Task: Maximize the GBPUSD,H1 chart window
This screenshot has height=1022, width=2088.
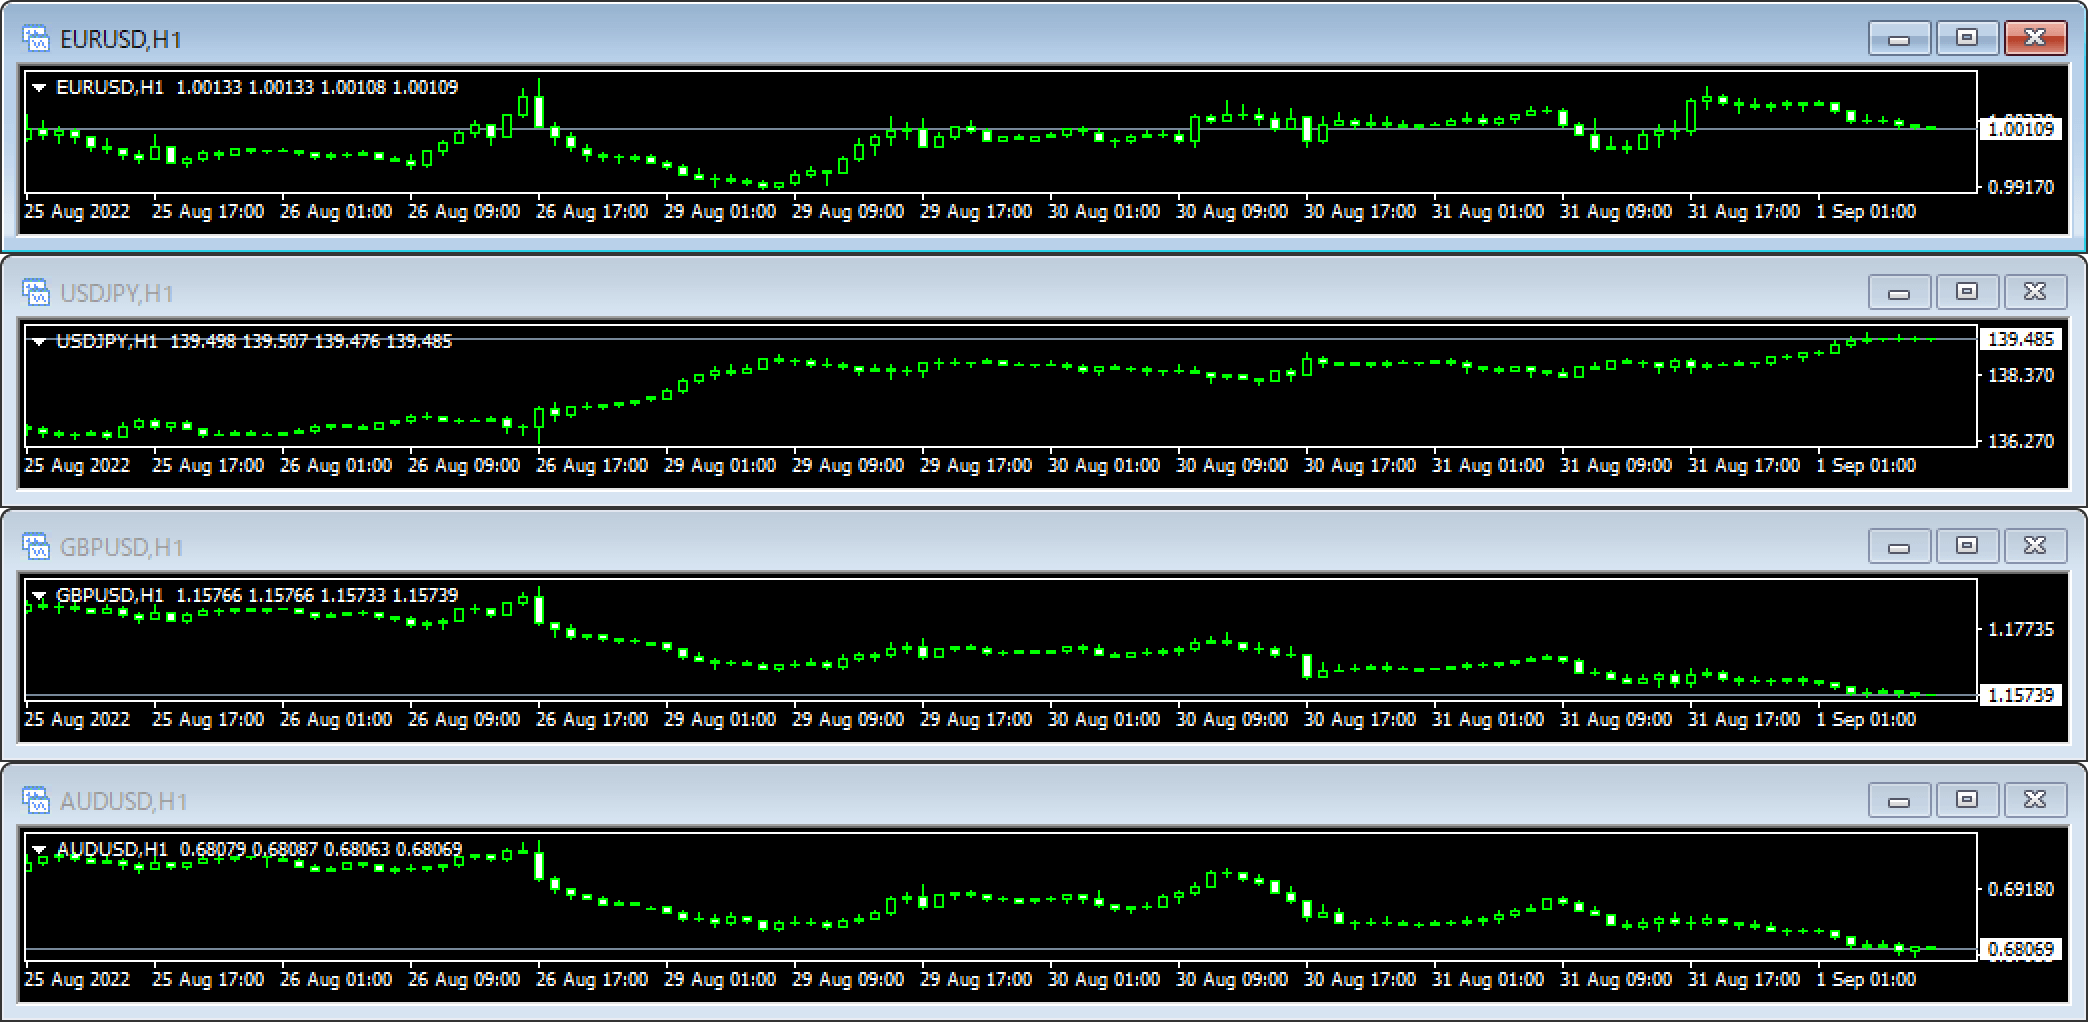Action: (1966, 546)
